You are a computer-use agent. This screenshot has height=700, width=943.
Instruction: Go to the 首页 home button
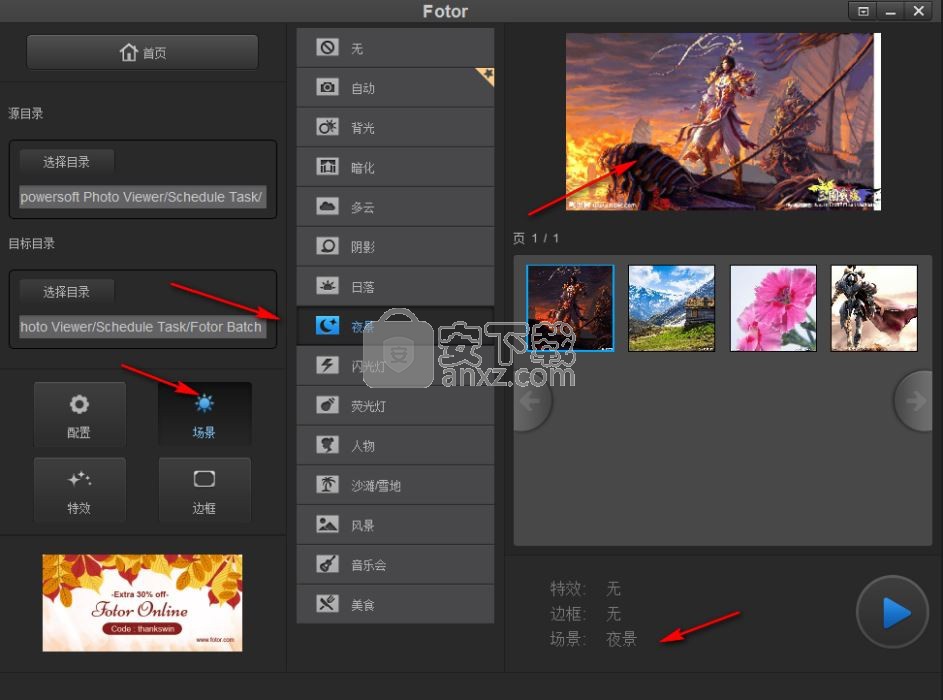[x=143, y=52]
